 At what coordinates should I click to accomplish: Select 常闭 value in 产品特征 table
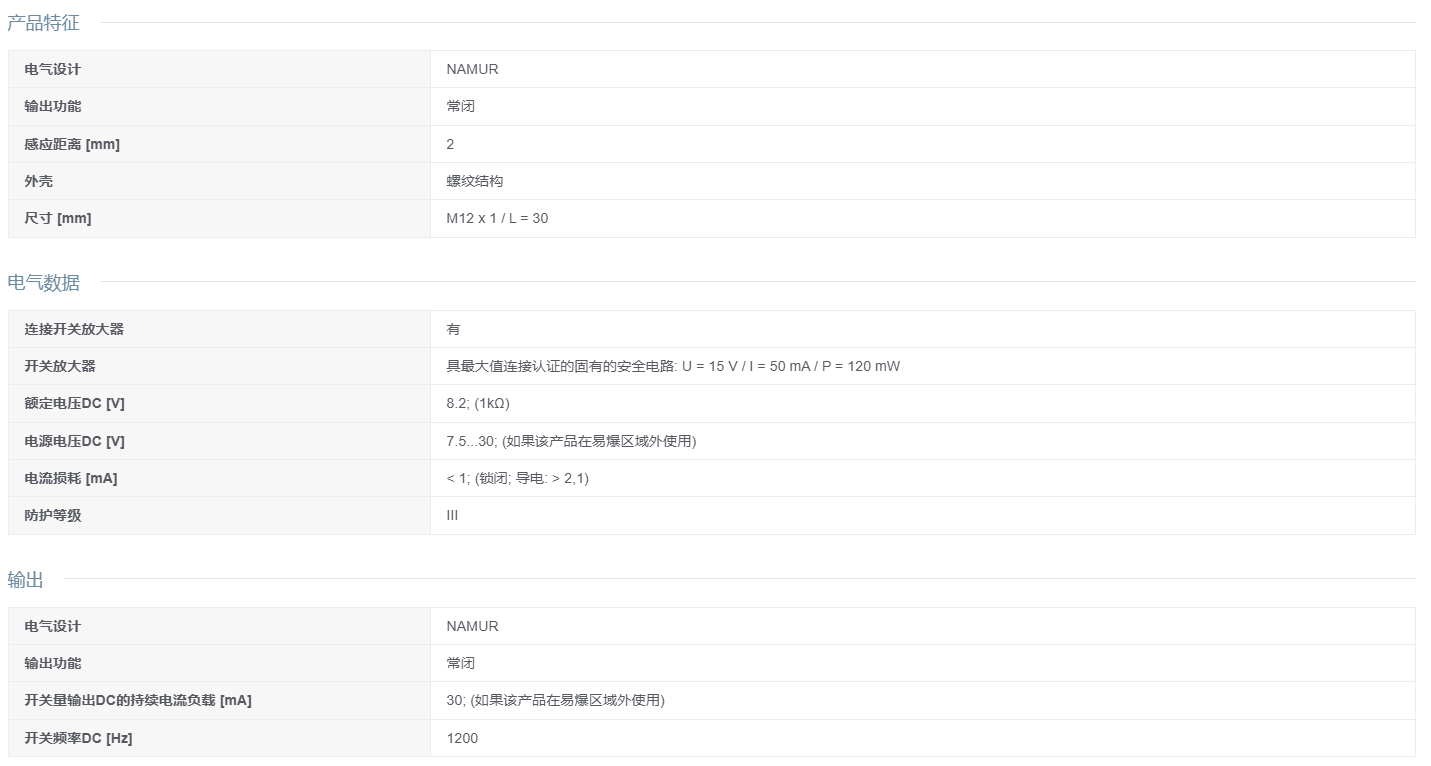461,106
